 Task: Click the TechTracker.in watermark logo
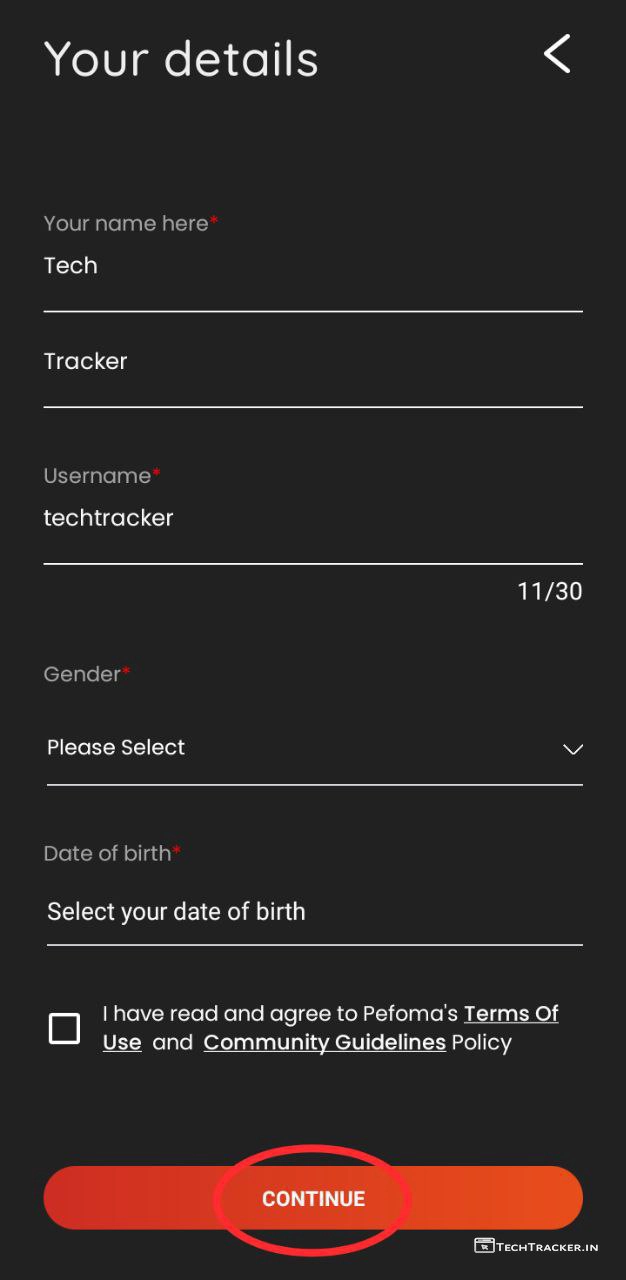point(536,1246)
